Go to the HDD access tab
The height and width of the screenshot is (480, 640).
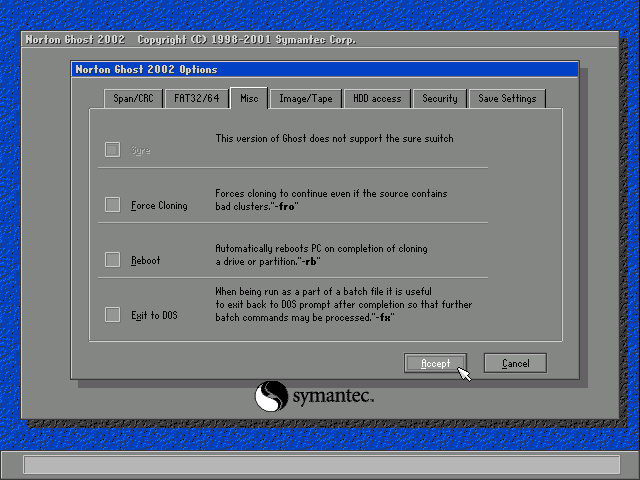click(377, 98)
